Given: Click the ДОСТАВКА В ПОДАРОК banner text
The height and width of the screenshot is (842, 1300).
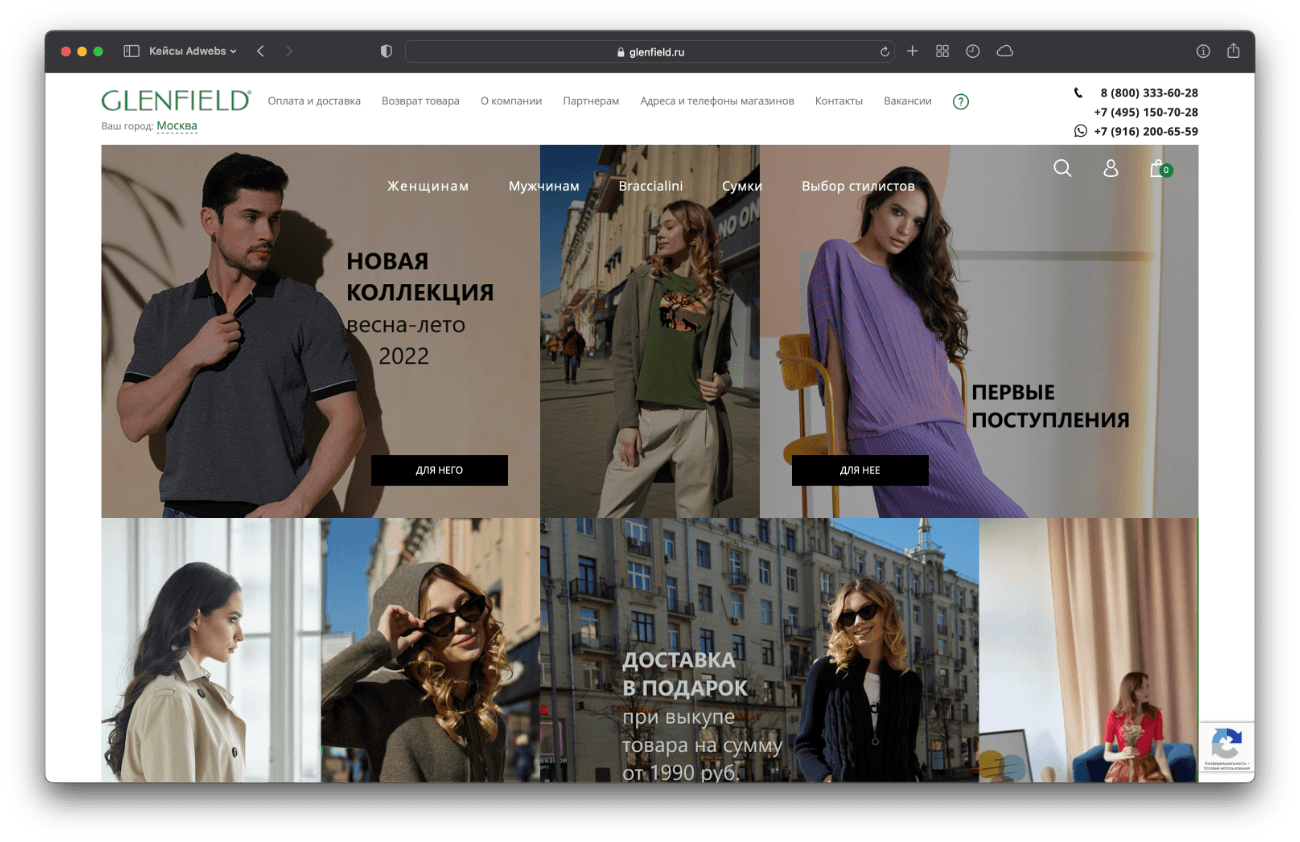Looking at the screenshot, I should (685, 674).
